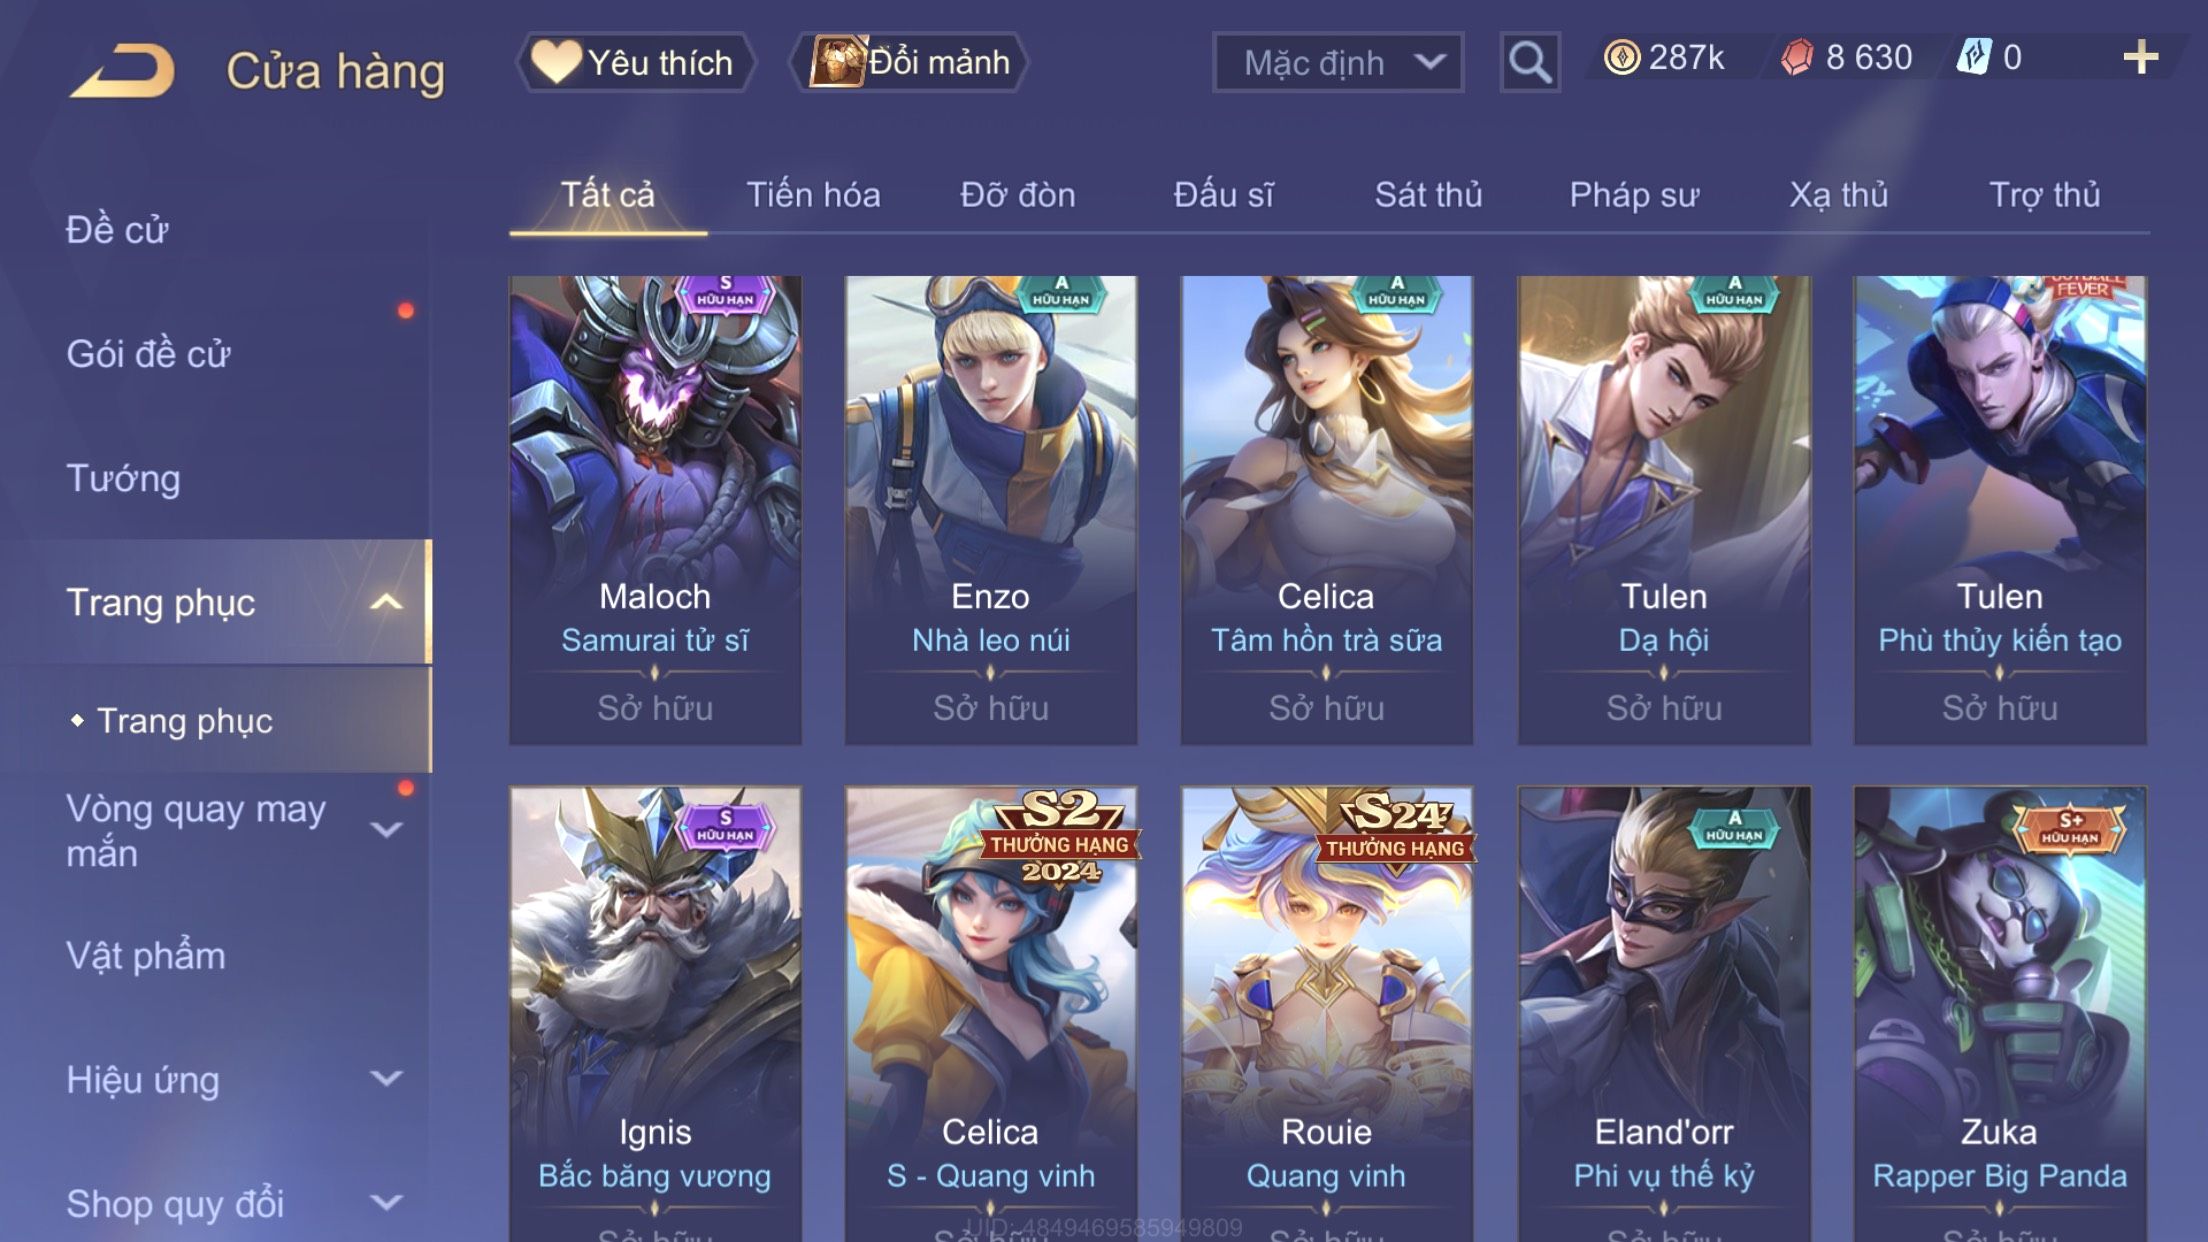
Task: Open the Tướng sidebar entry
Action: 123,478
